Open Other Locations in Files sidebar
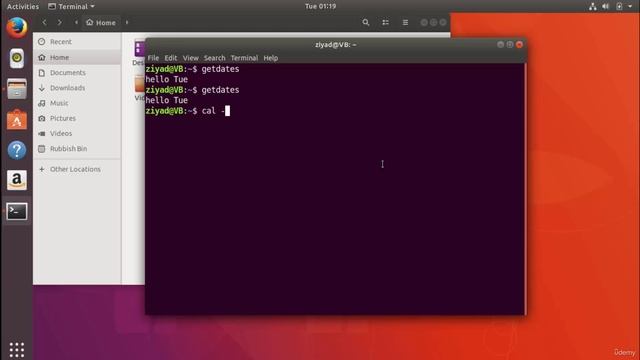Viewport: 640px width, 360px height. pos(77,169)
